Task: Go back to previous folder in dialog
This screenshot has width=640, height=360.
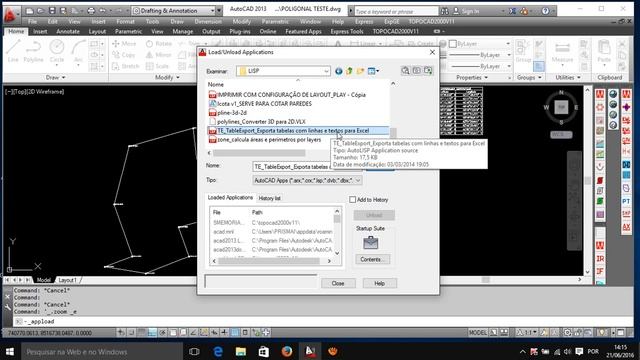Action: pyautogui.click(x=338, y=71)
